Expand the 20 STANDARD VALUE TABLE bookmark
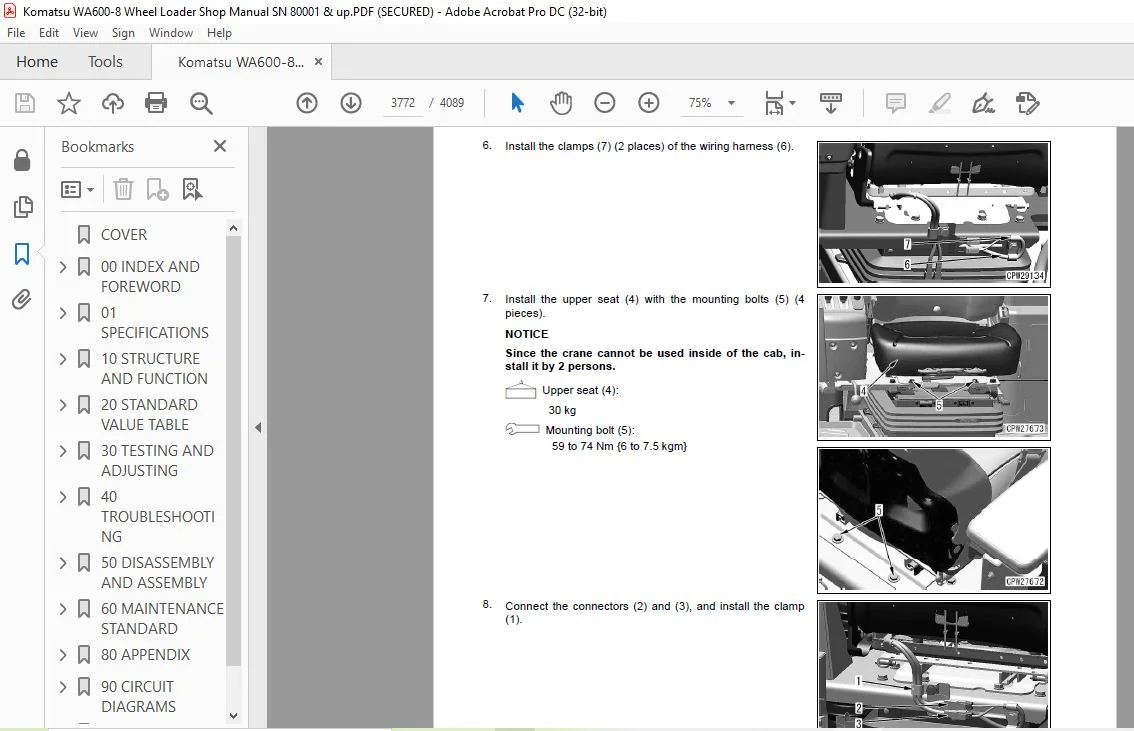 [63, 405]
